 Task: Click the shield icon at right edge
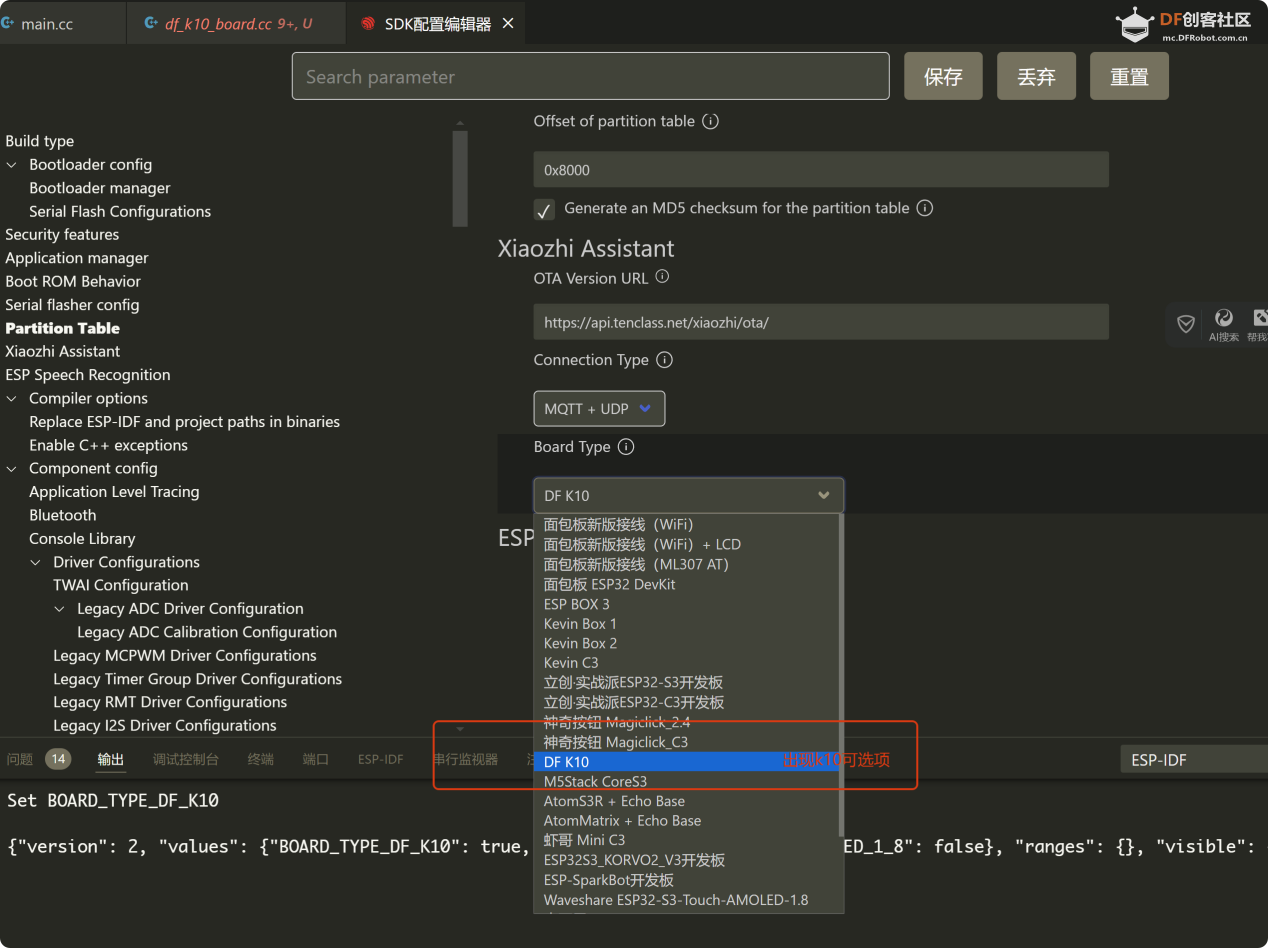1186,324
